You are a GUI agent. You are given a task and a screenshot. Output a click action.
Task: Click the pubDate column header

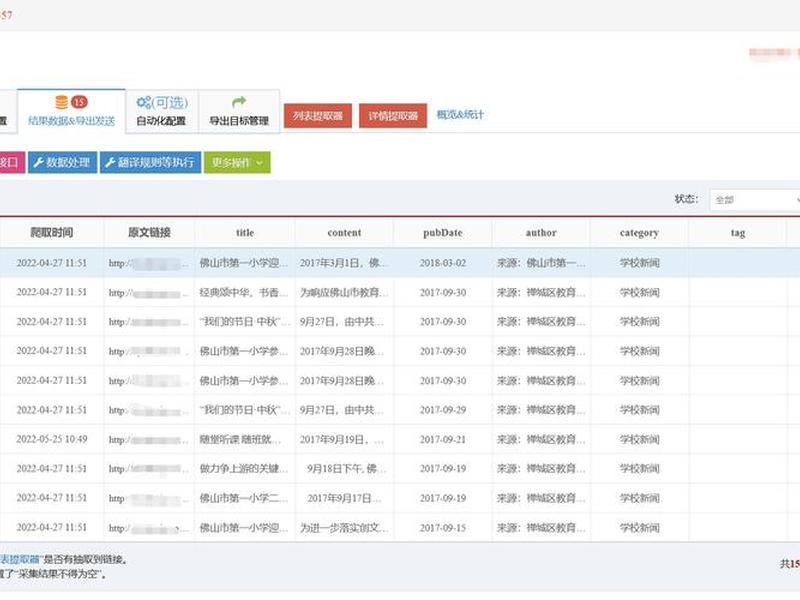442,233
